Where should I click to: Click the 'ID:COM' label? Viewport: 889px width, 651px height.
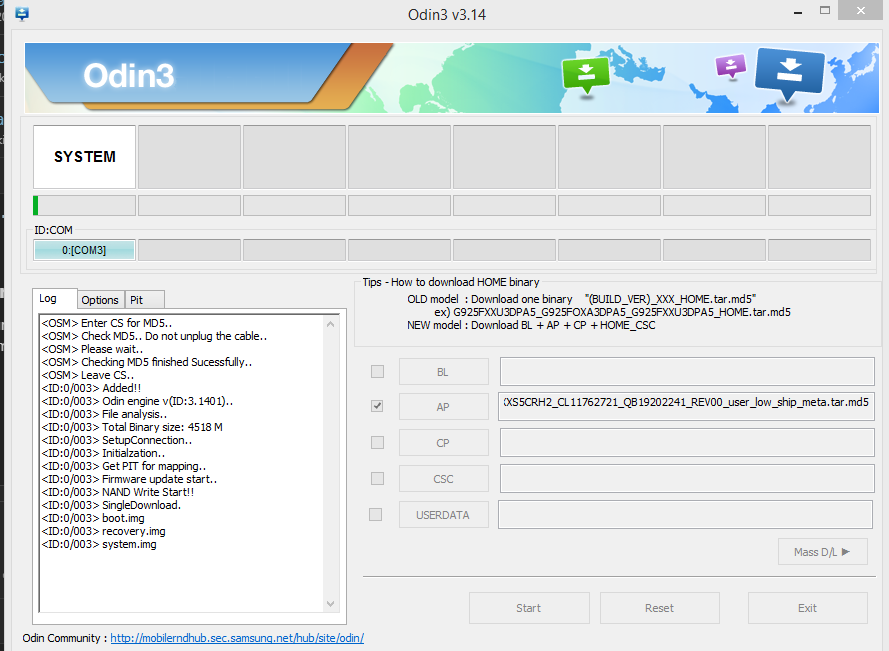coord(53,230)
